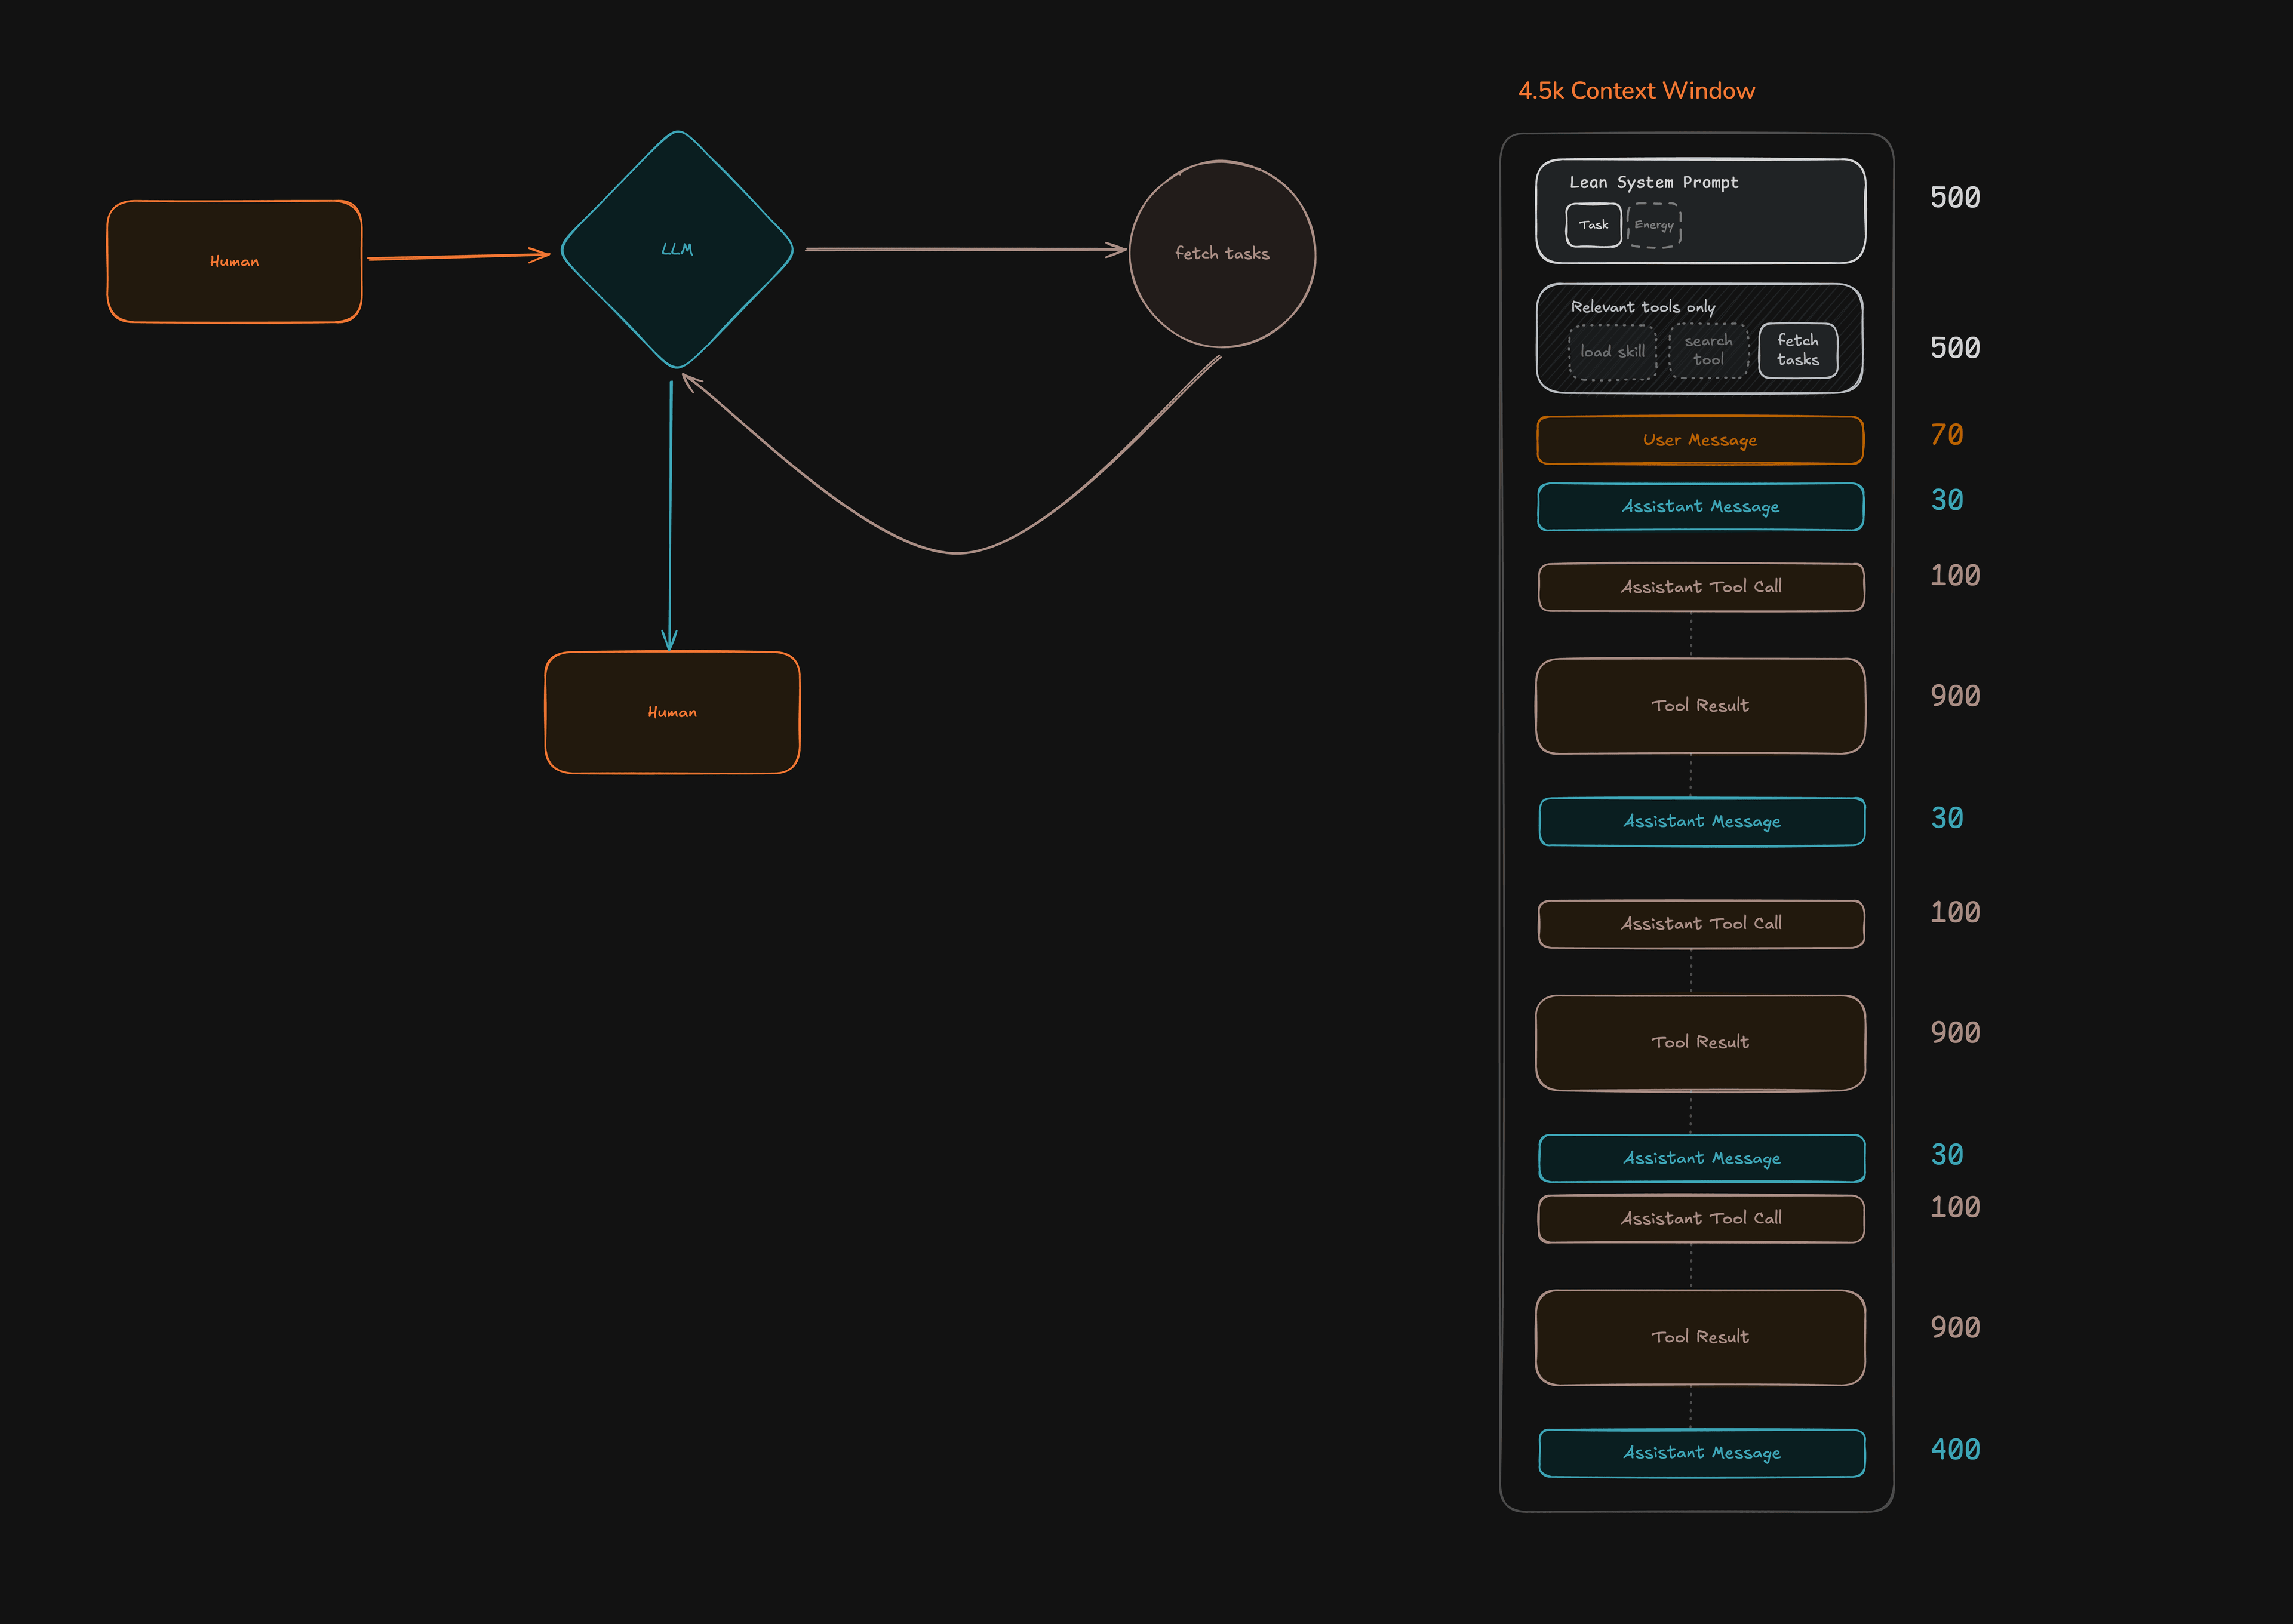Select the 'Relevant tools only' label
Image resolution: width=2293 pixels, height=1624 pixels.
pos(1642,307)
